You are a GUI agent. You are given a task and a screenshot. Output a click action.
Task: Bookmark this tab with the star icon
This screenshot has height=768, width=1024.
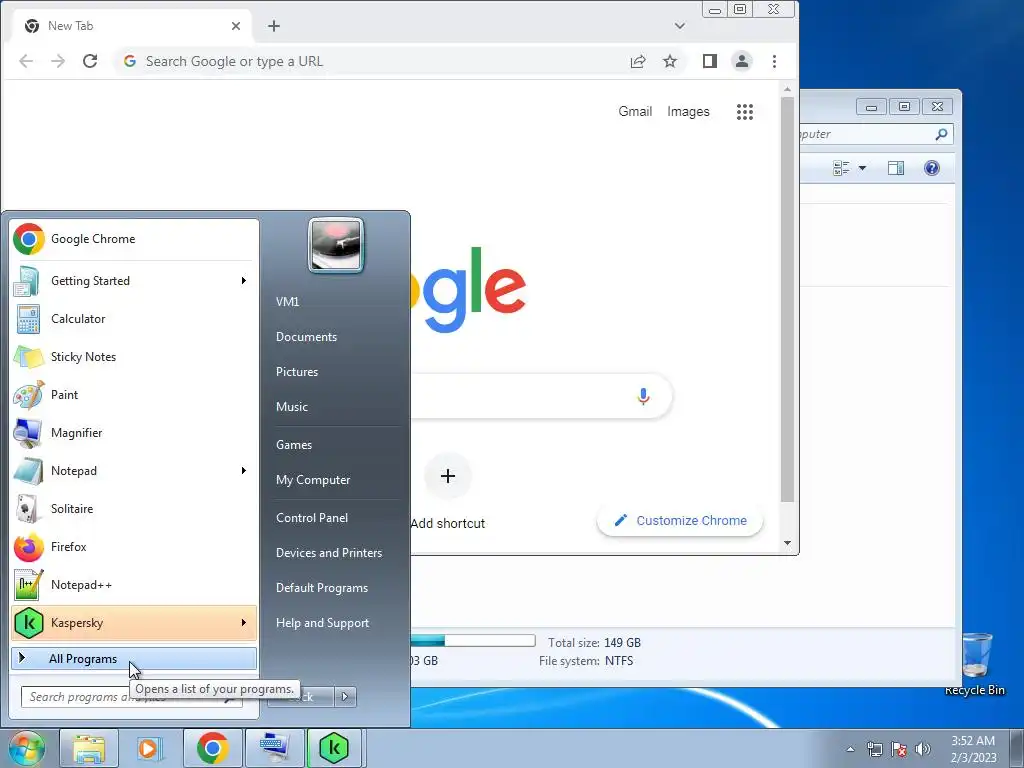(x=670, y=61)
